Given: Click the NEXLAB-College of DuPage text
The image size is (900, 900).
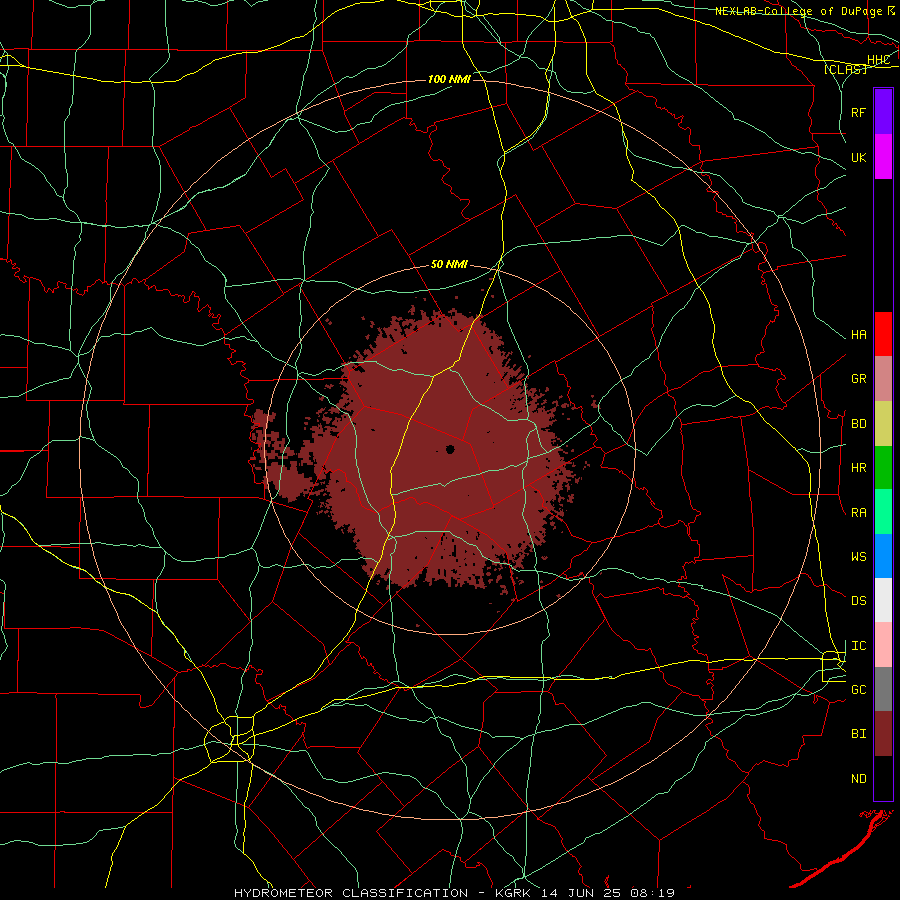Looking at the screenshot, I should pyautogui.click(x=797, y=11).
